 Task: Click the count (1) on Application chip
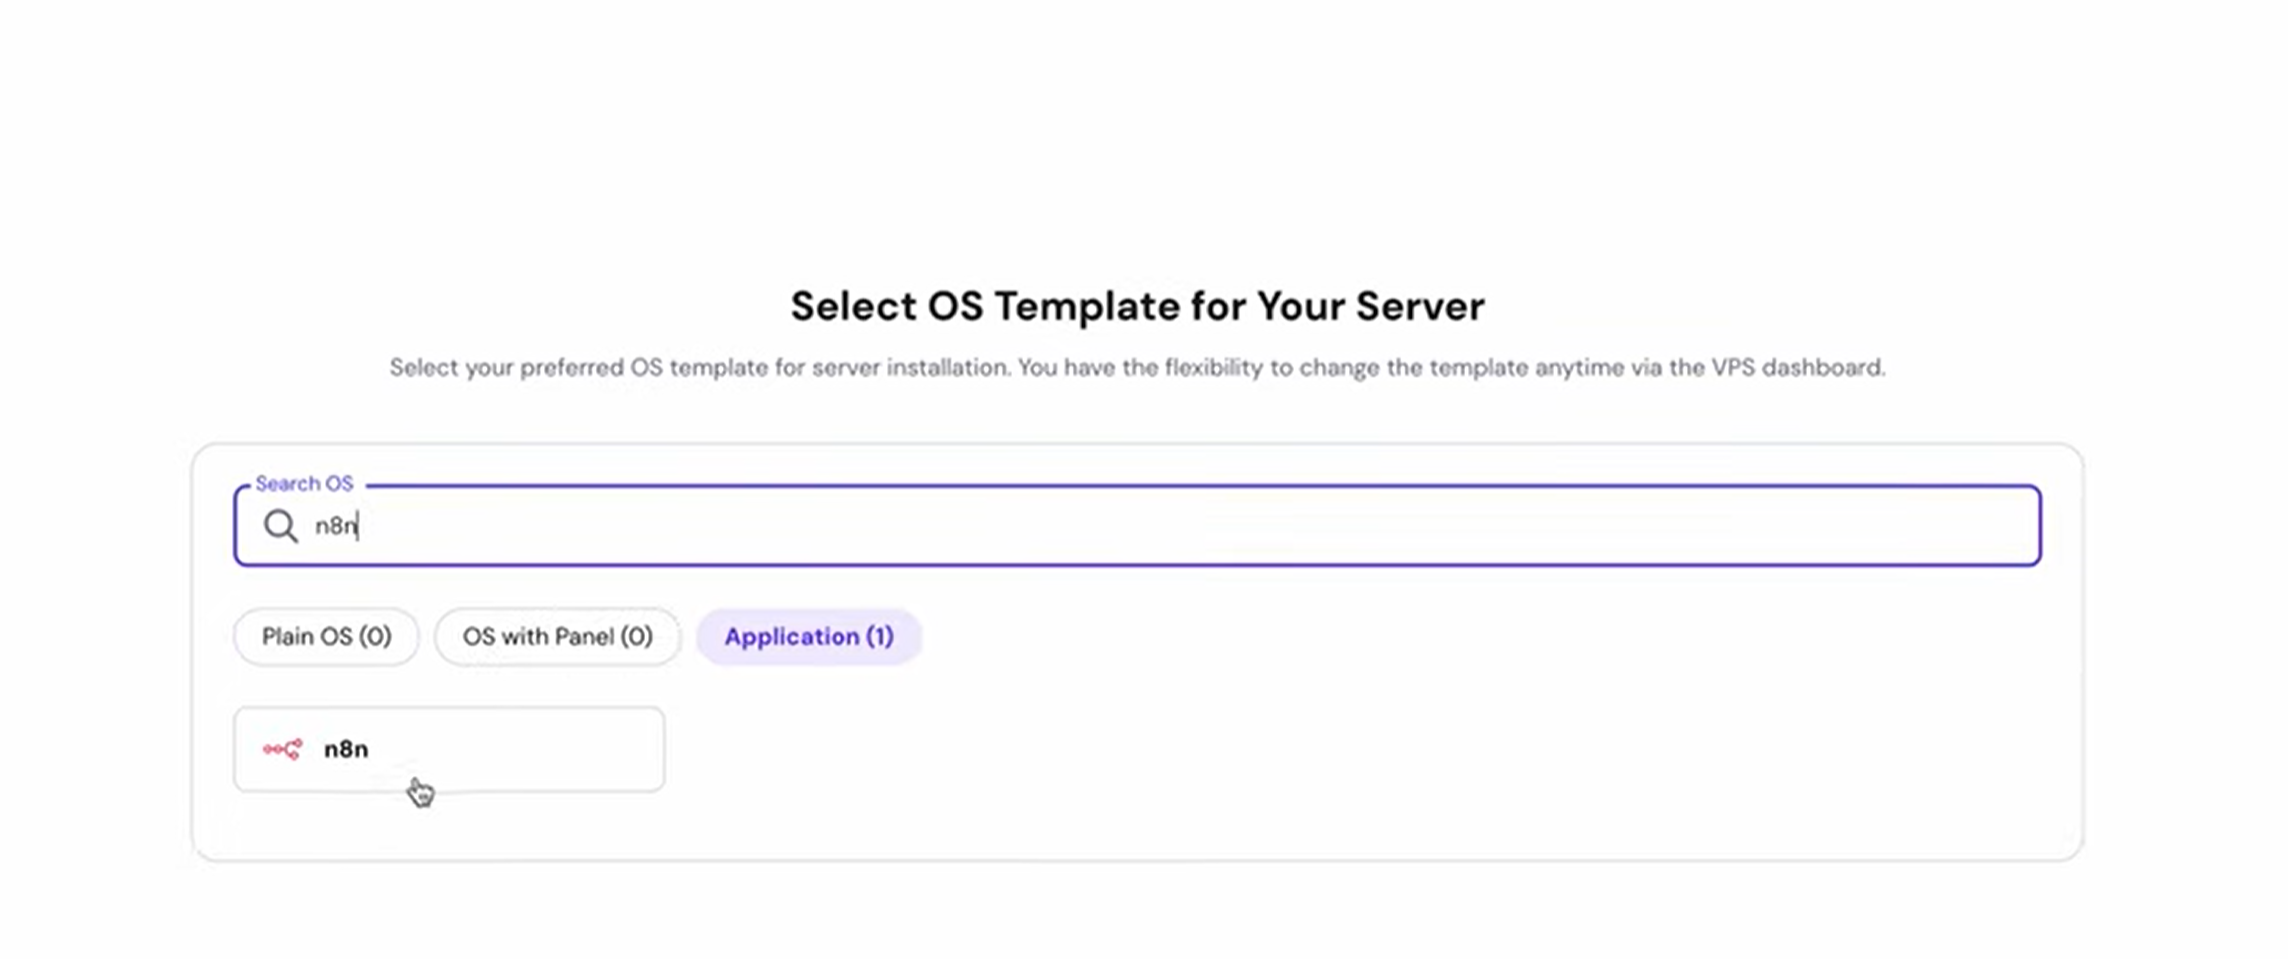tap(880, 637)
